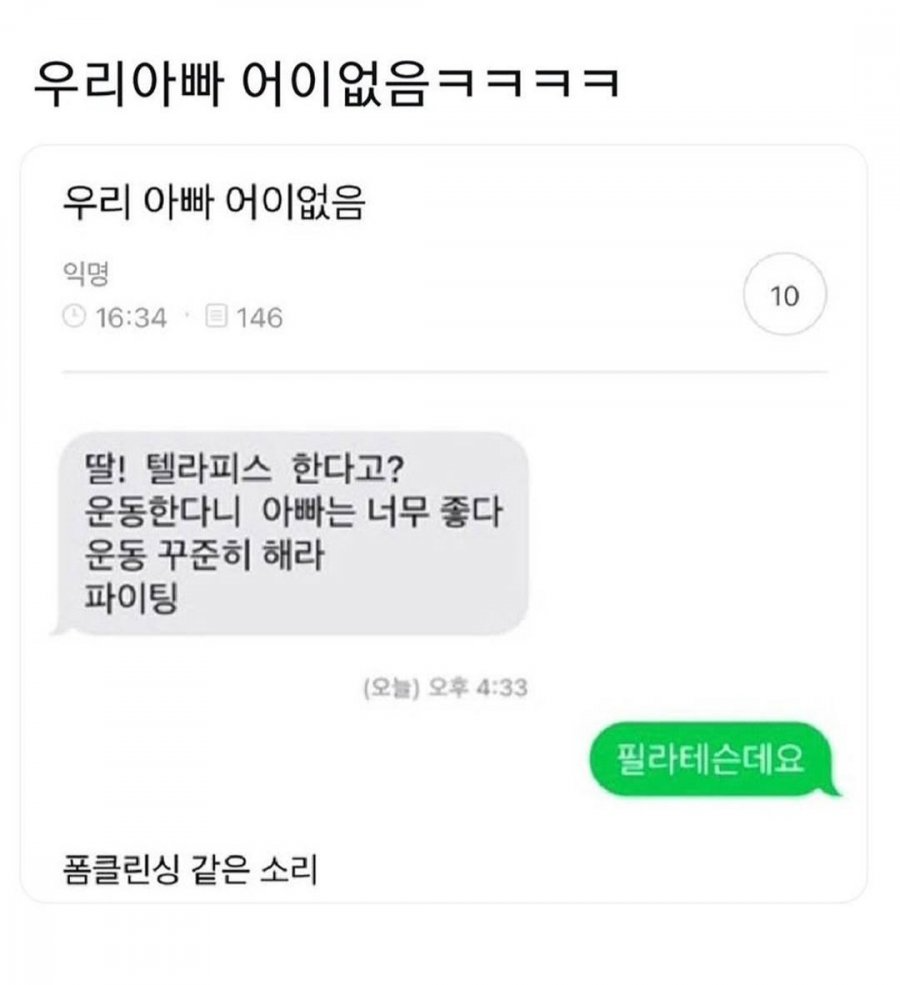The width and height of the screenshot is (900, 985).
Task: Click the word 텔라피스 in the message
Action: (x=209, y=469)
